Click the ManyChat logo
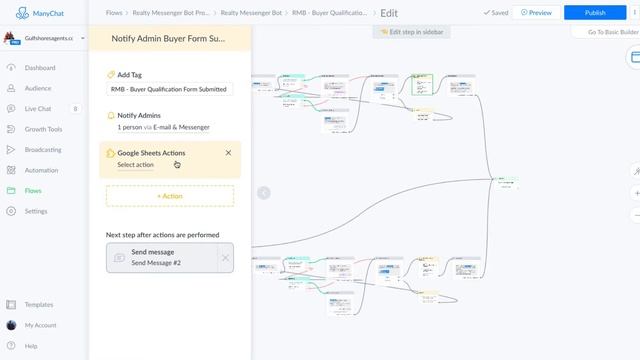 [x=40, y=13]
